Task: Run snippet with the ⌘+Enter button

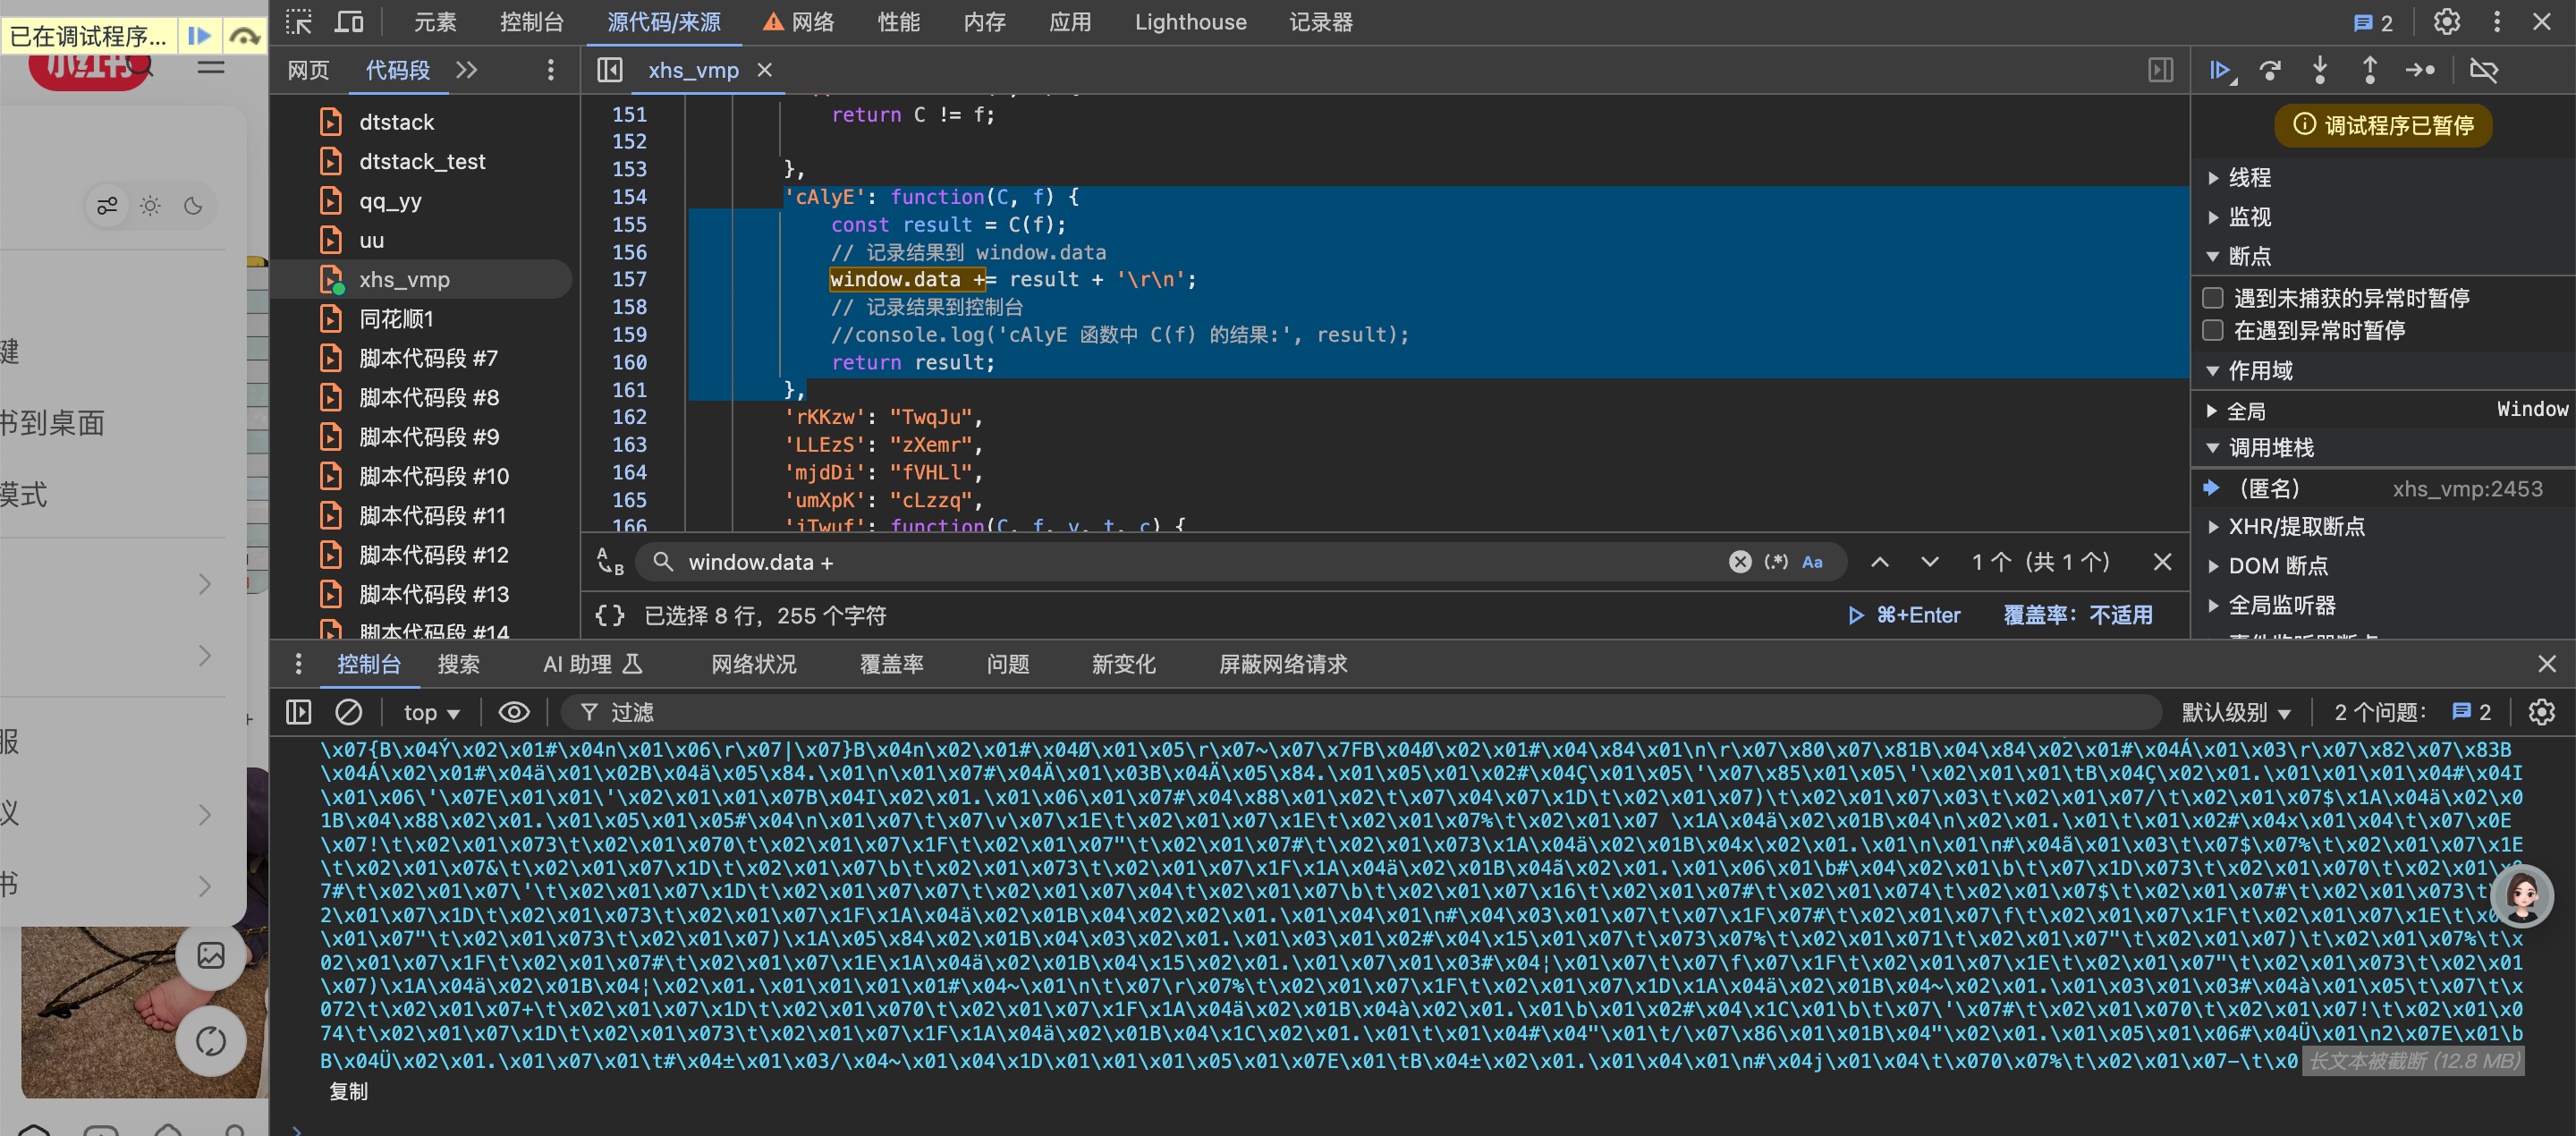Action: click(x=1904, y=615)
